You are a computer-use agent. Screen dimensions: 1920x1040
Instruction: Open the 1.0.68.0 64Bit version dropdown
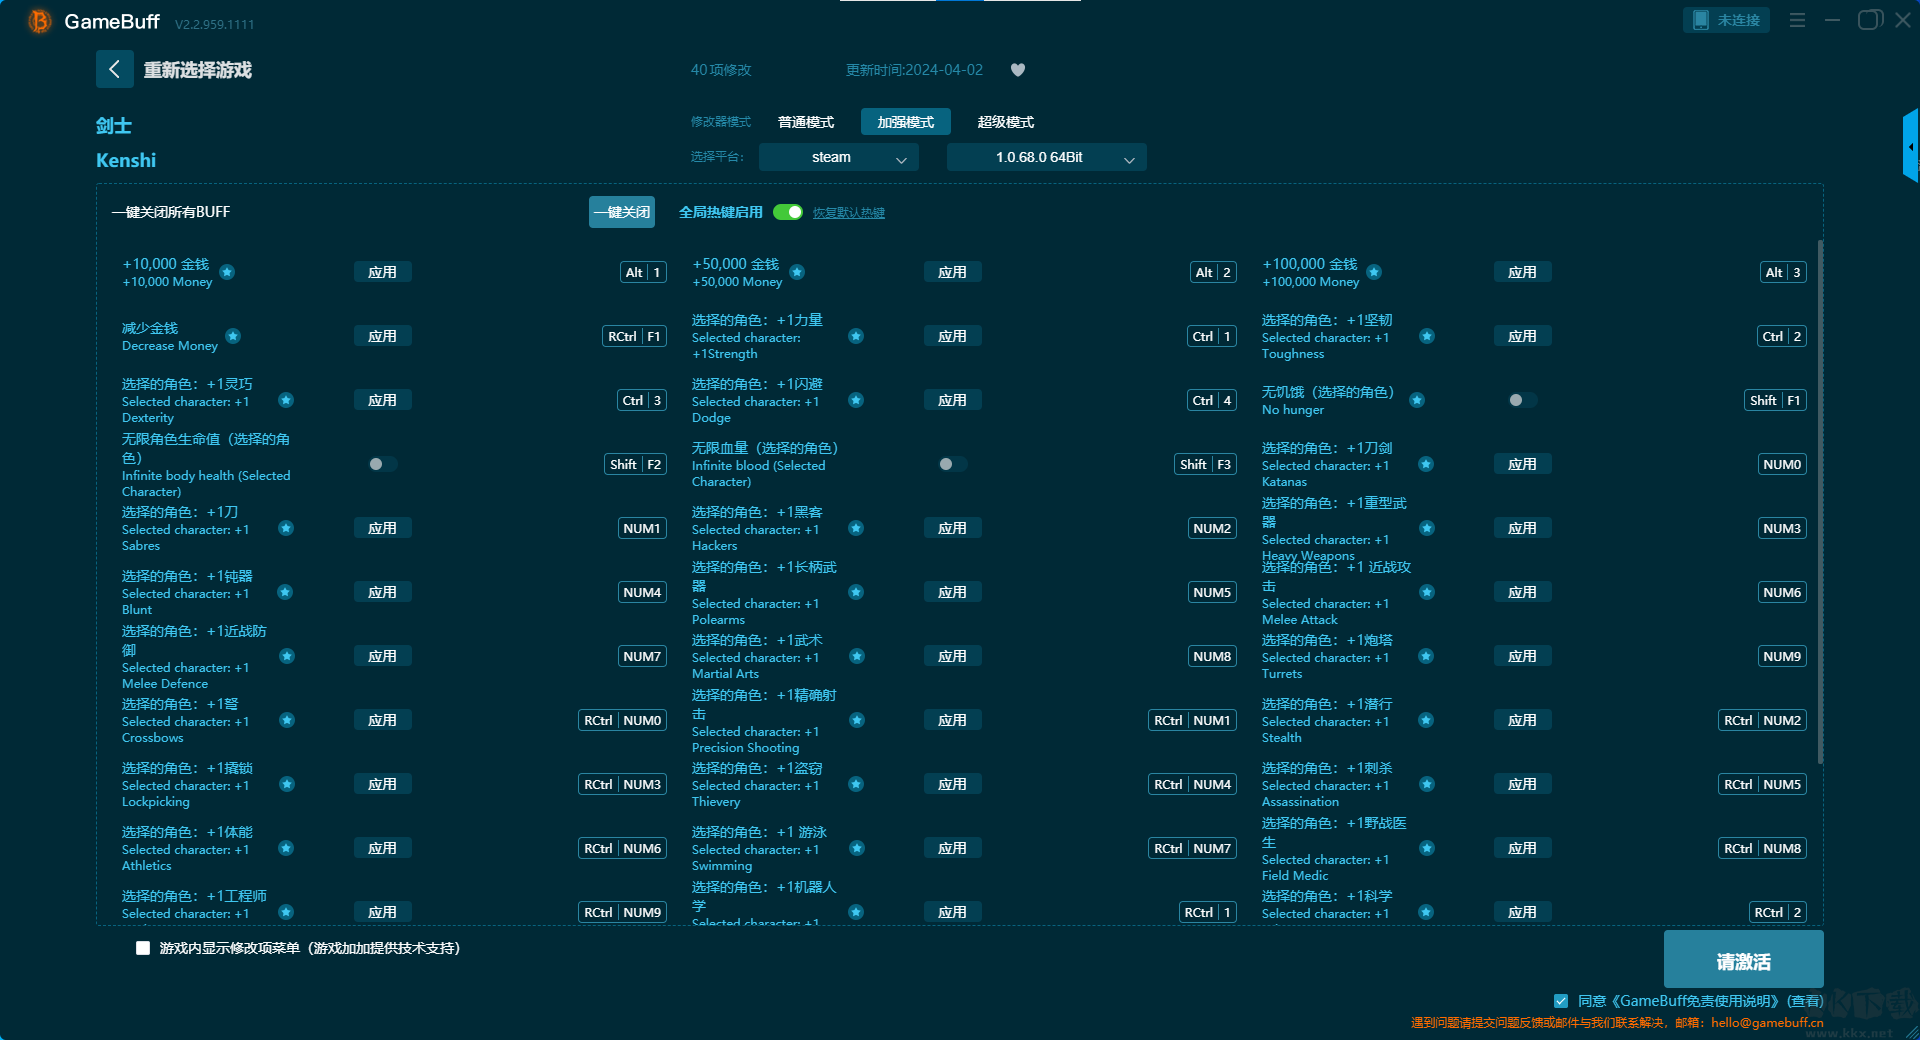1046,157
